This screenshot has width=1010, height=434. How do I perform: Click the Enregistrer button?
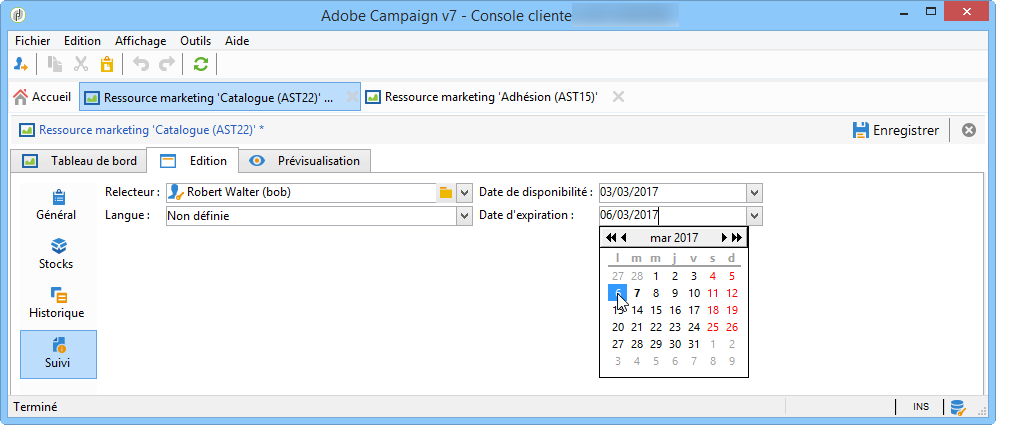[895, 130]
